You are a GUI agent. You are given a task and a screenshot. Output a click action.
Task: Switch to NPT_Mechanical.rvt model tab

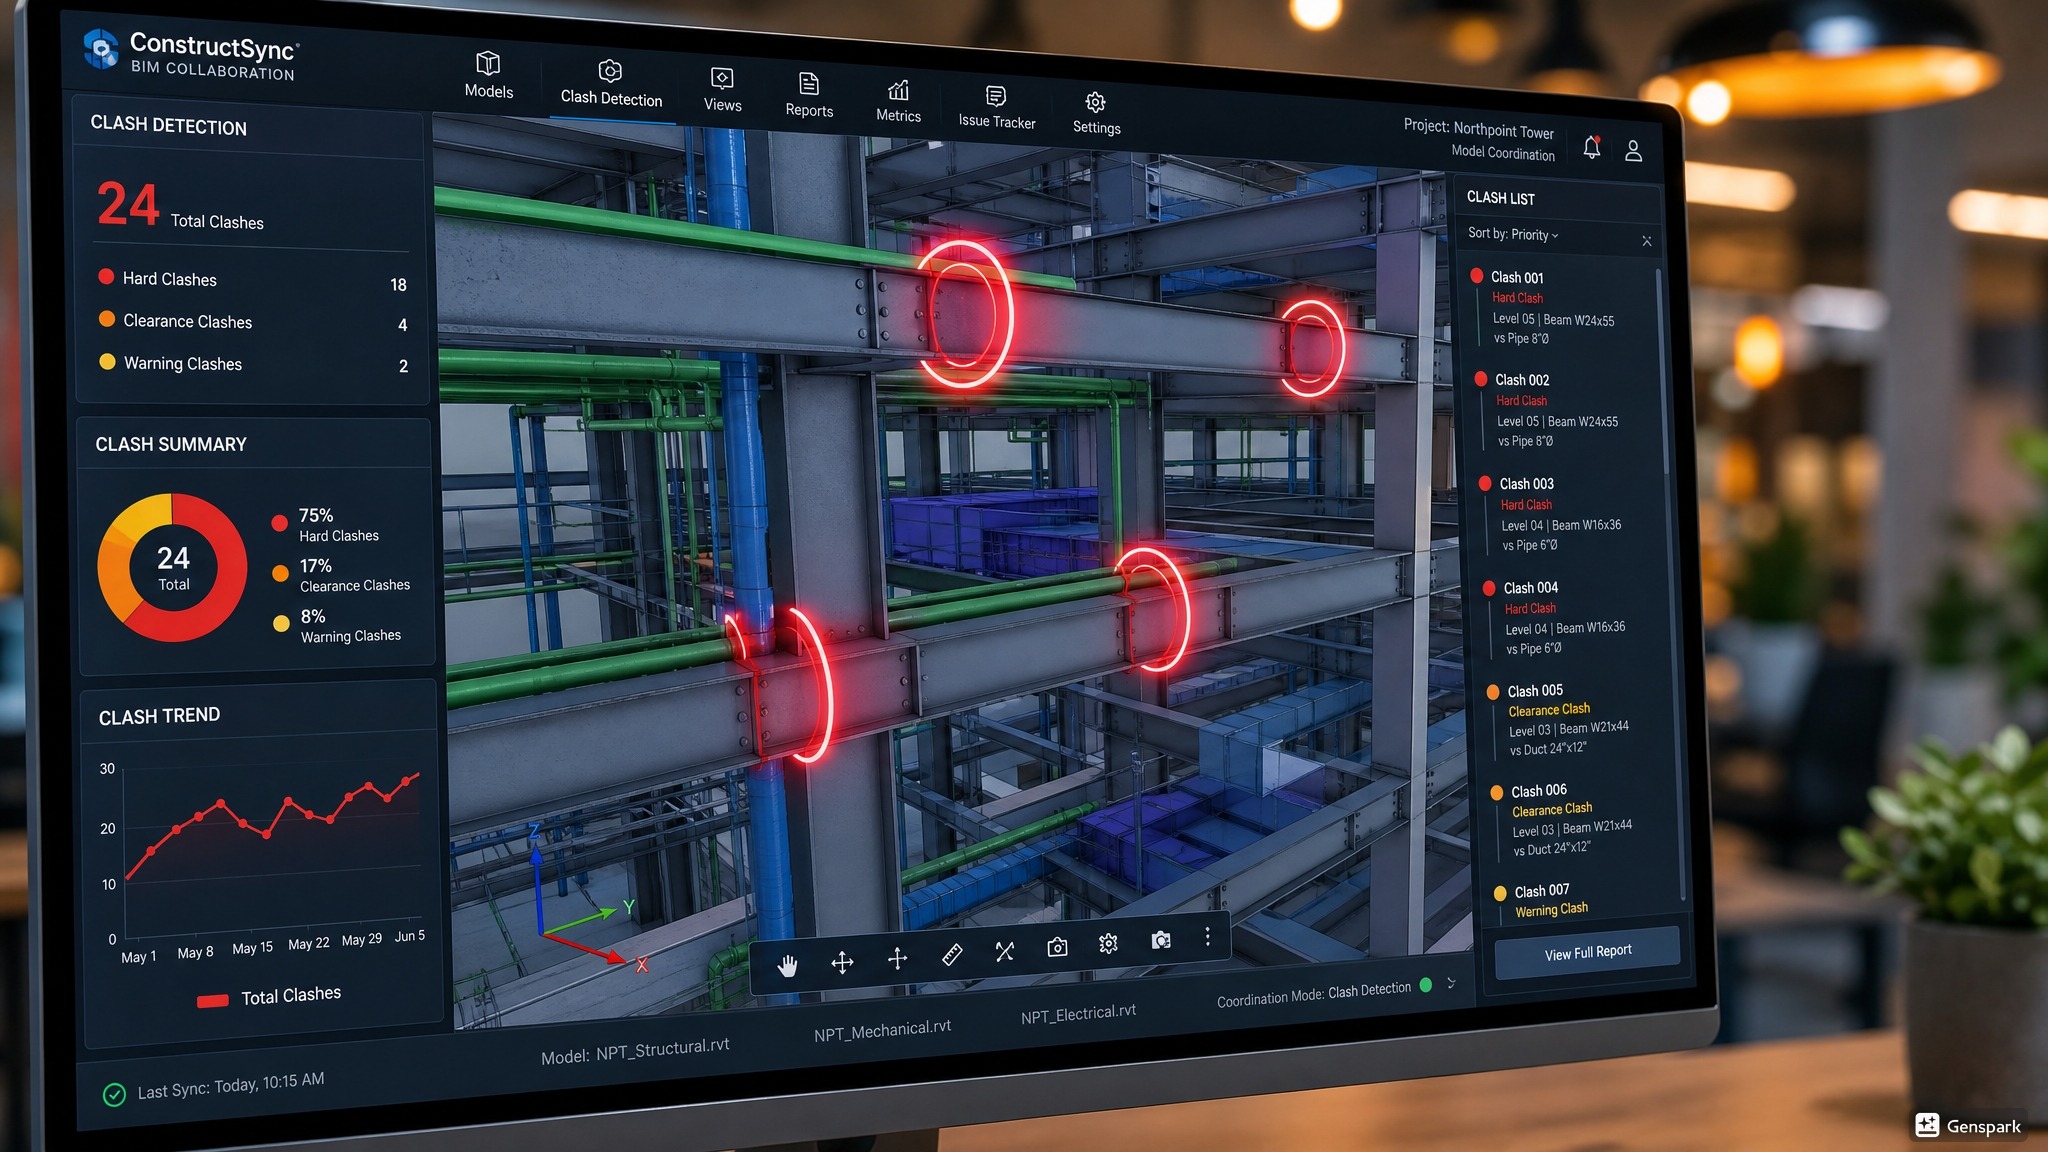click(882, 1031)
